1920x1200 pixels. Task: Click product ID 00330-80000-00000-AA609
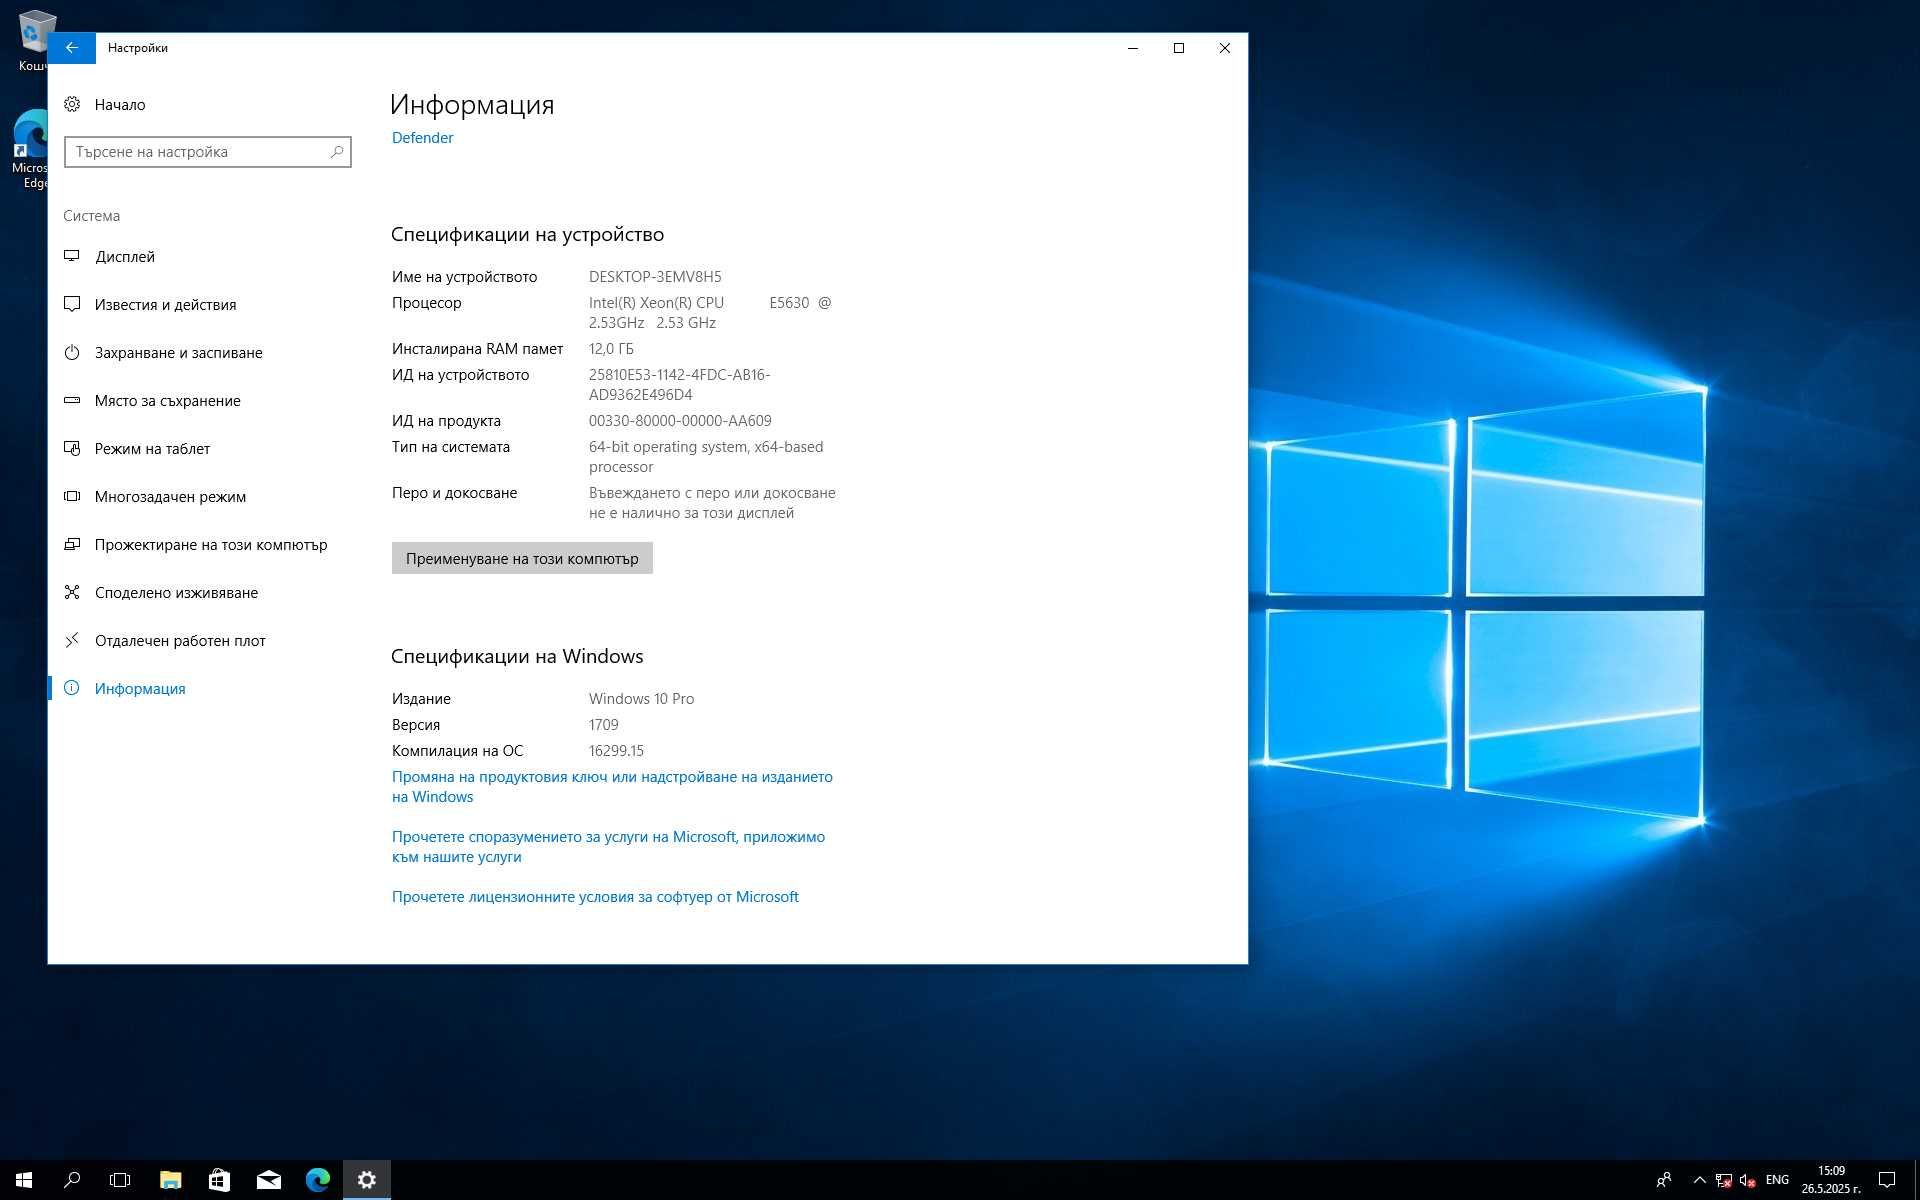pyautogui.click(x=680, y=421)
